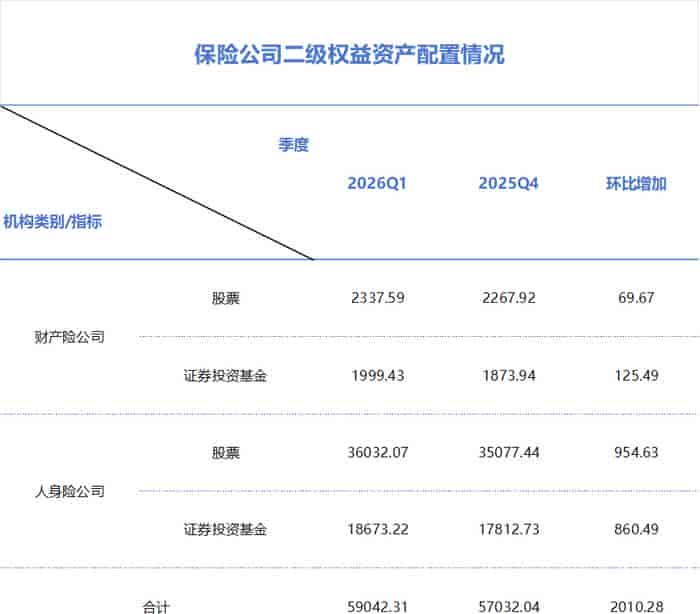This screenshot has width=700, height=614.
Task: Click the 2025Q4 column header
Action: click(508, 183)
